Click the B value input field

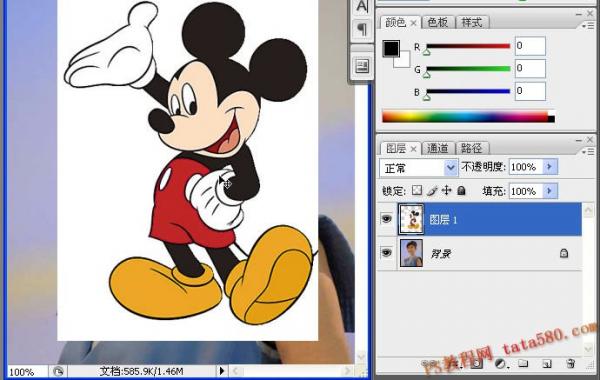click(x=530, y=91)
